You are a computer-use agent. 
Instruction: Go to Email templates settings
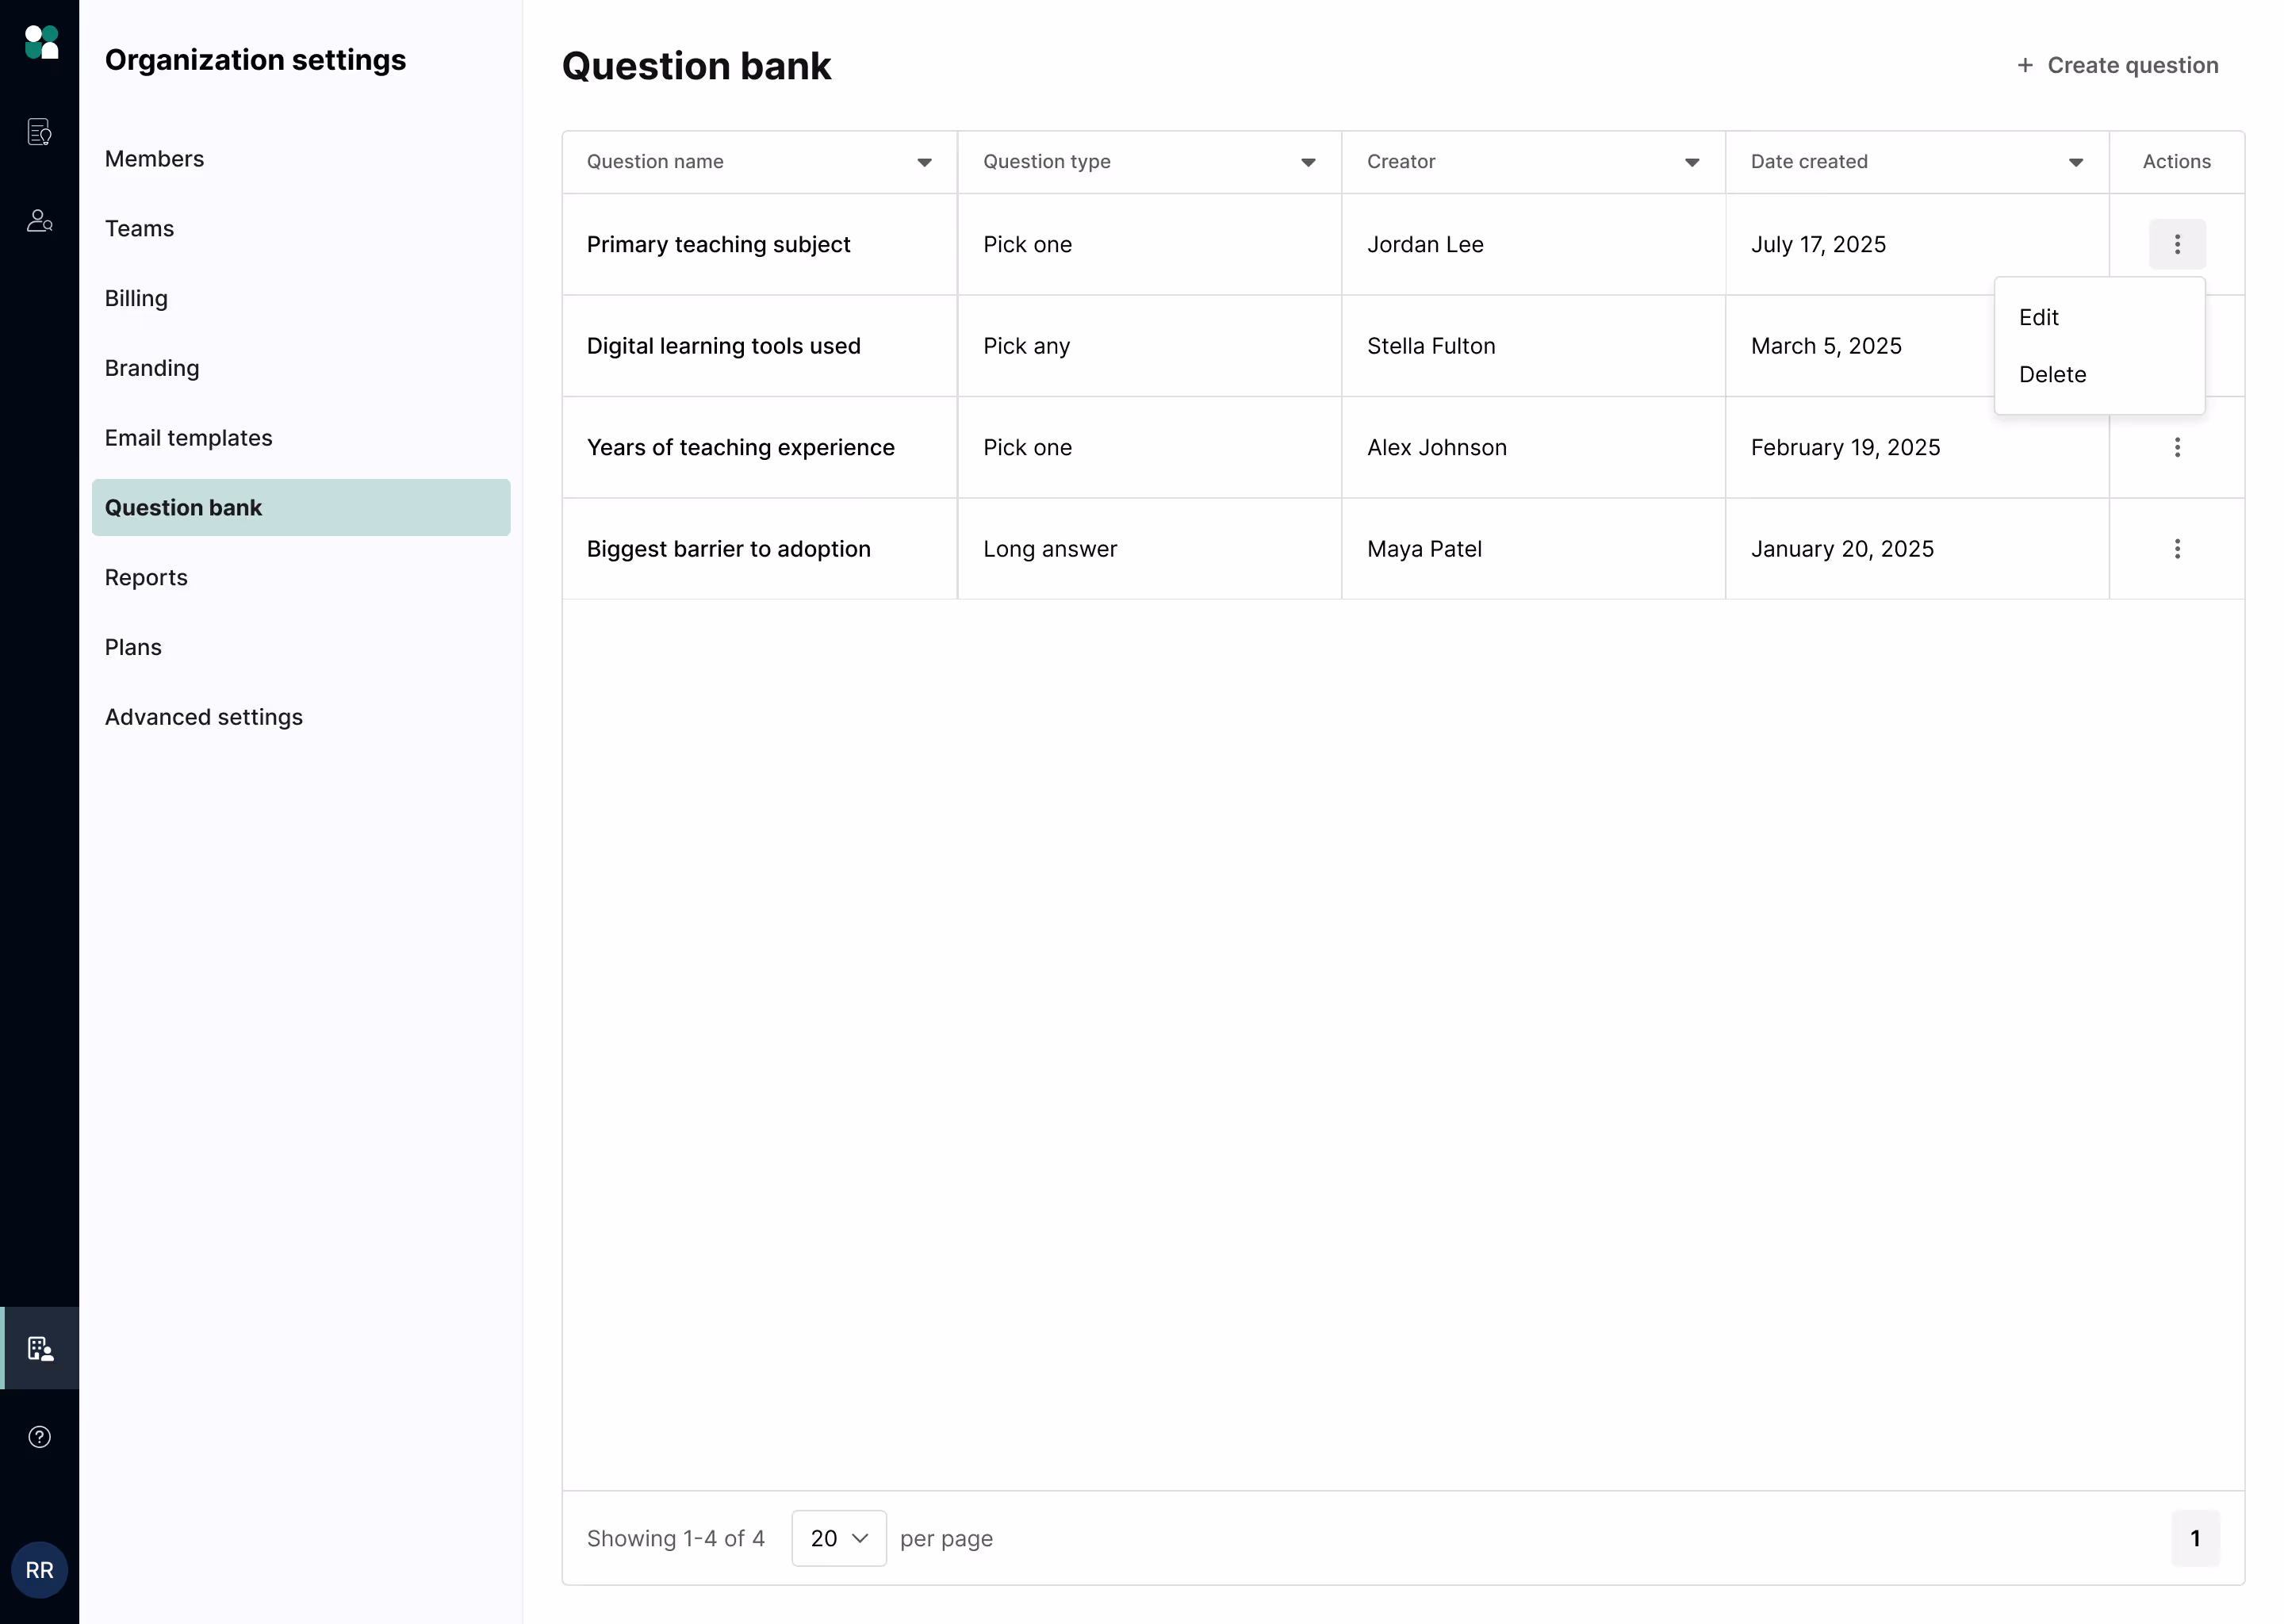coord(188,438)
